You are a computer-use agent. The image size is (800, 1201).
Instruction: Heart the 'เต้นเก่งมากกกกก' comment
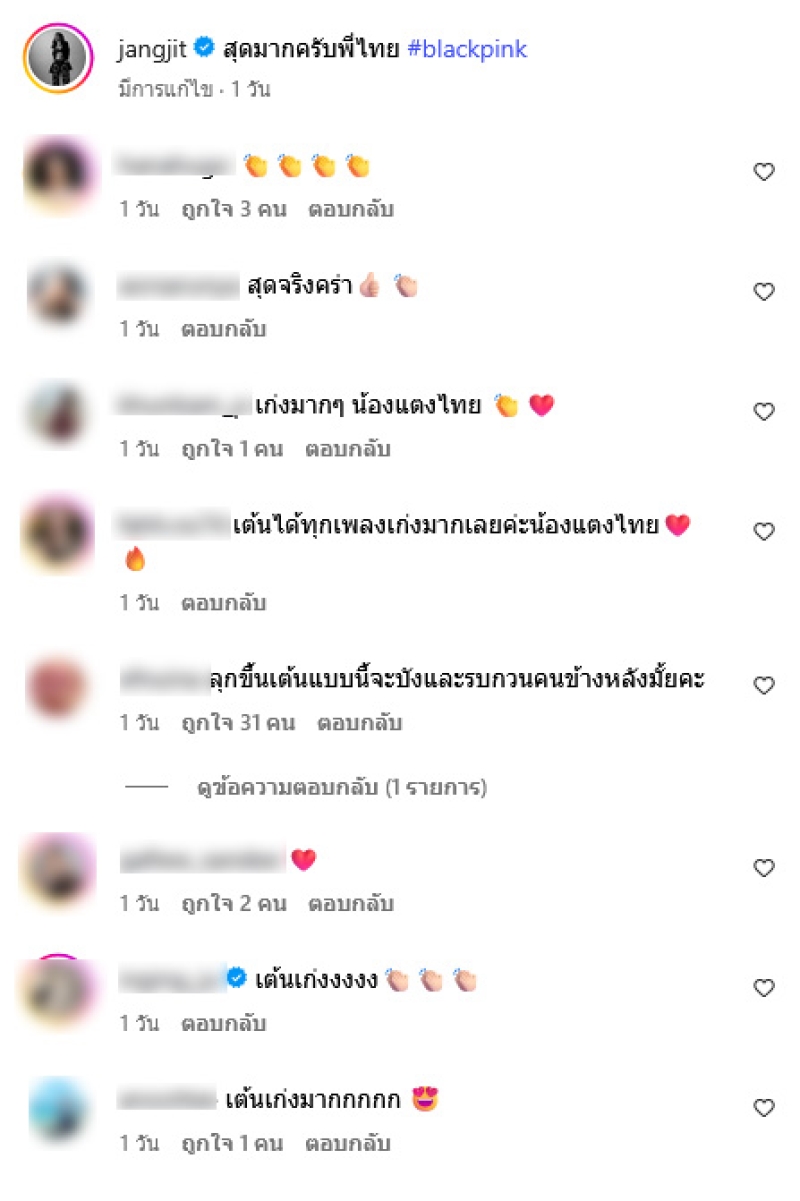coord(764,1108)
